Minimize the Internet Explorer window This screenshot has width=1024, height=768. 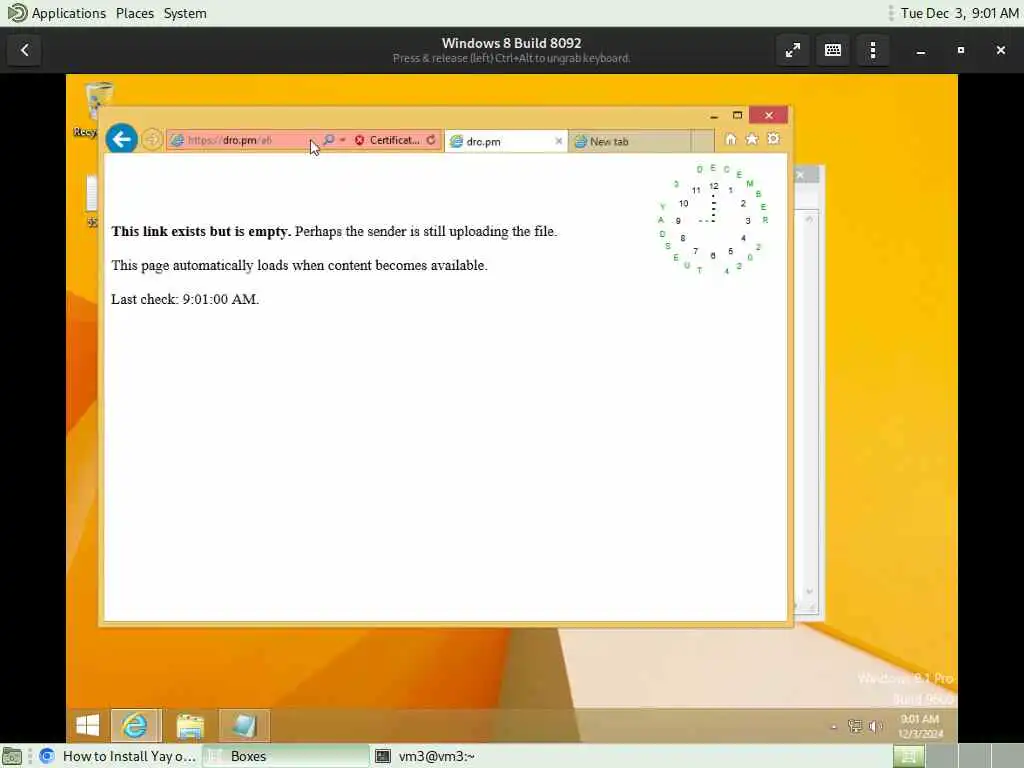tap(714, 116)
